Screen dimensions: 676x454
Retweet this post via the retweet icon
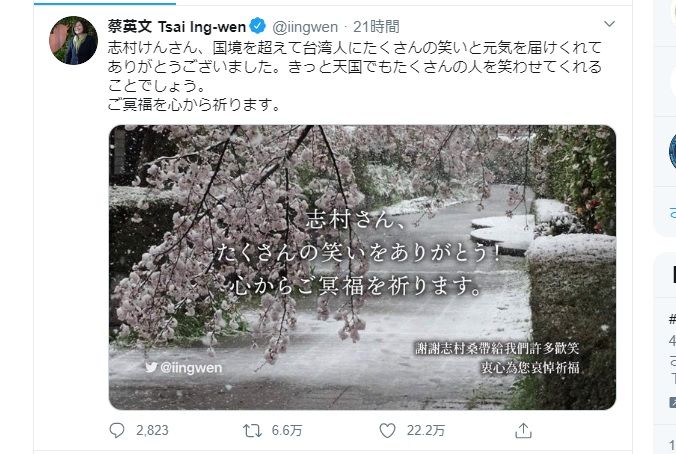pyautogui.click(x=252, y=430)
